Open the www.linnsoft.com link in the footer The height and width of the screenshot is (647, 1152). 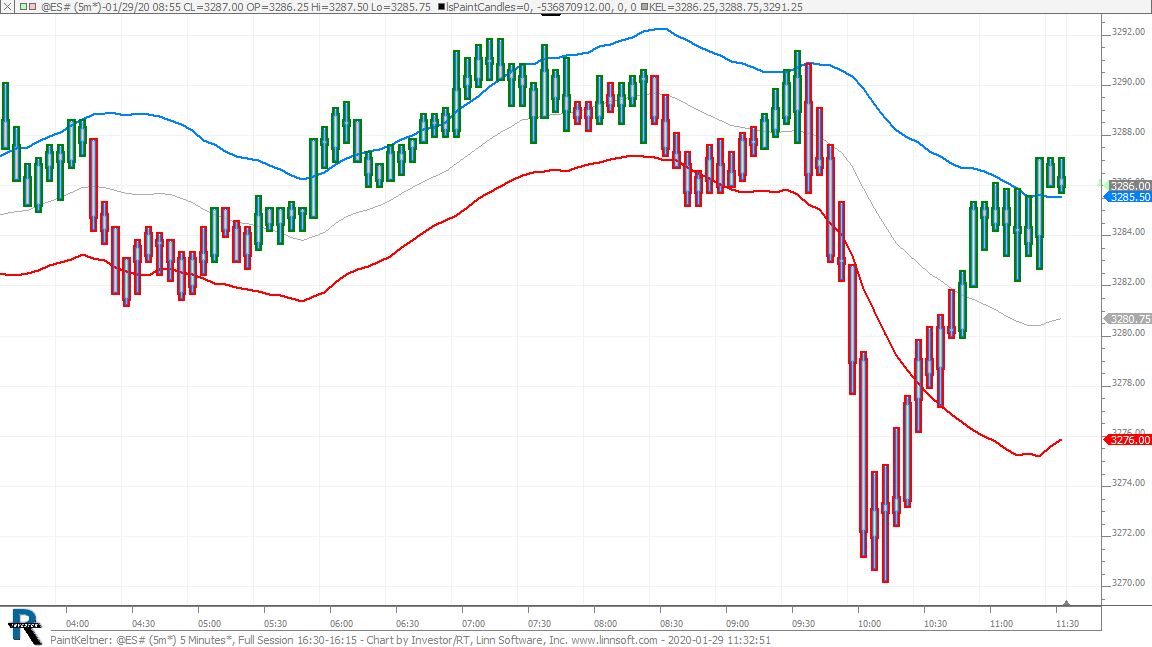[x=614, y=640]
